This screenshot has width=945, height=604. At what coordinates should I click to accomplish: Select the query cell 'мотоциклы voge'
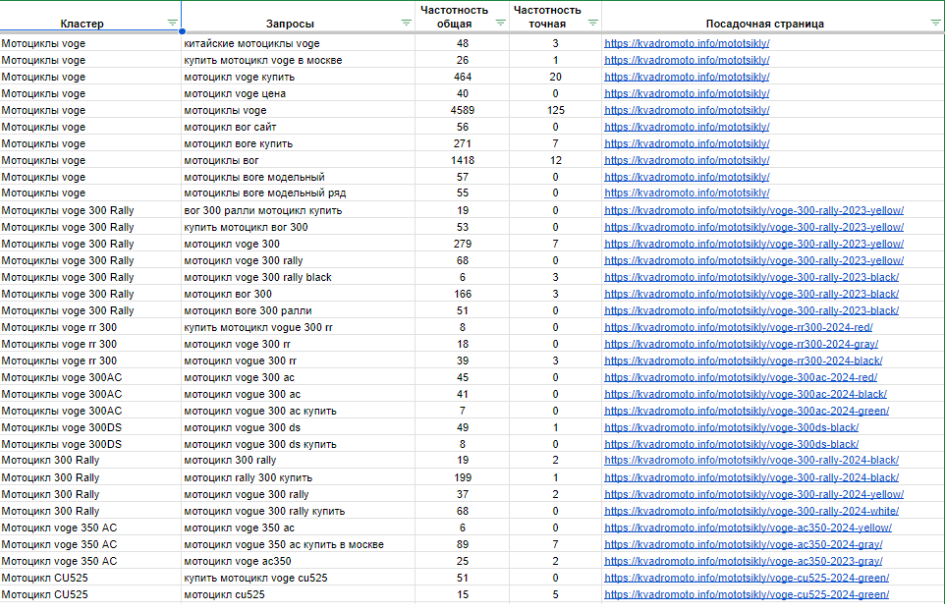click(x=298, y=110)
